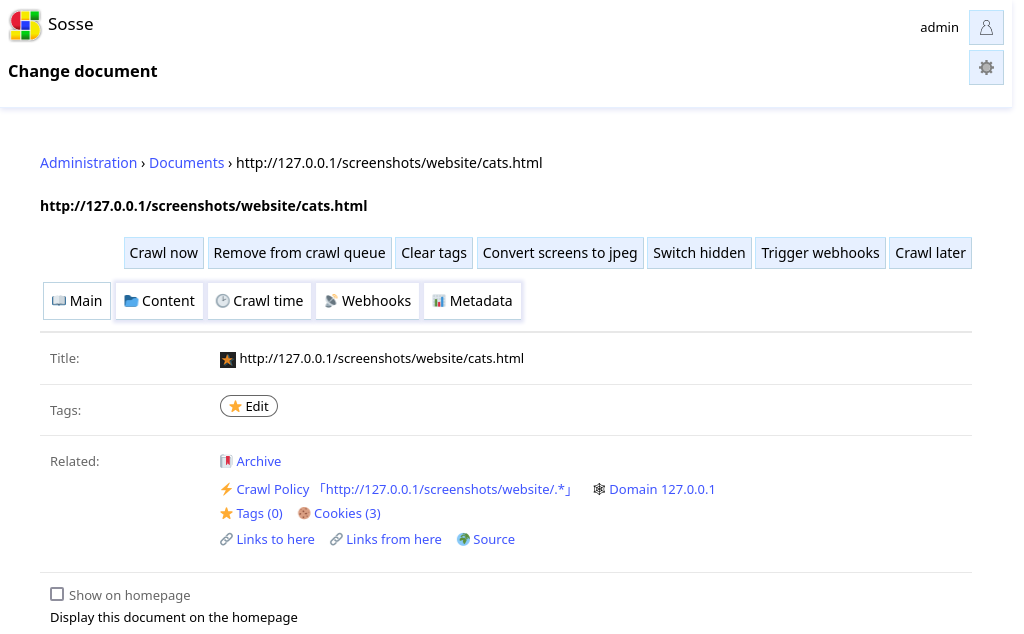
Task: Click the folder icon on Content tab
Action: [131, 301]
